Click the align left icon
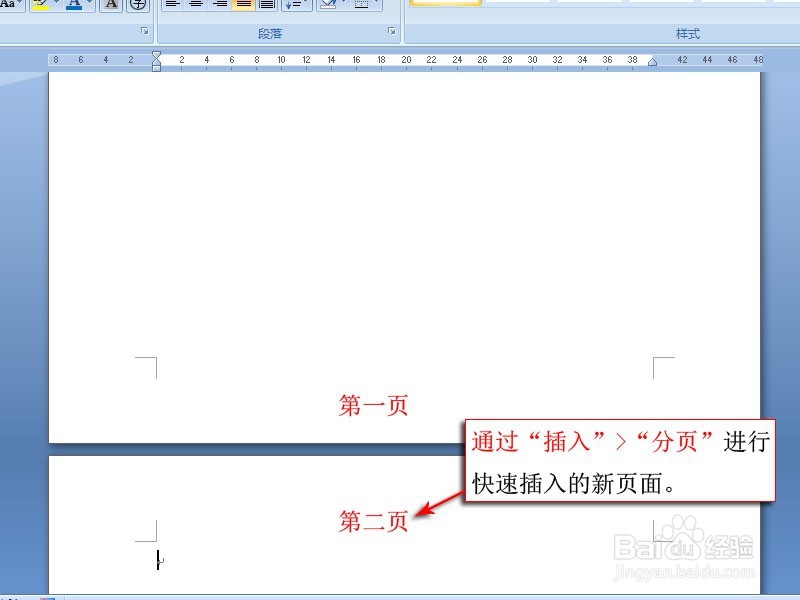 point(172,4)
